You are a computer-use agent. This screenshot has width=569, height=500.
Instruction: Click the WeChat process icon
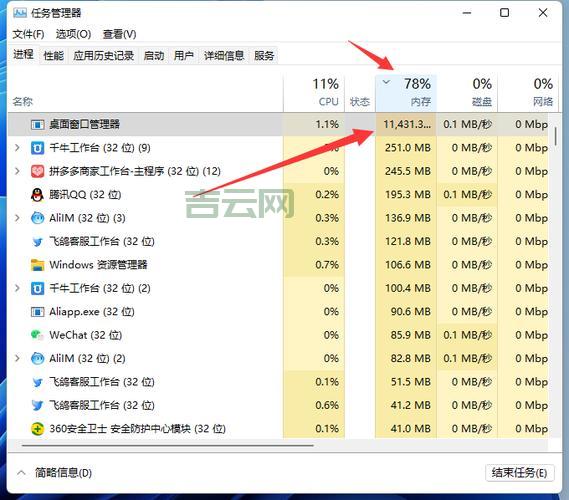[x=37, y=335]
